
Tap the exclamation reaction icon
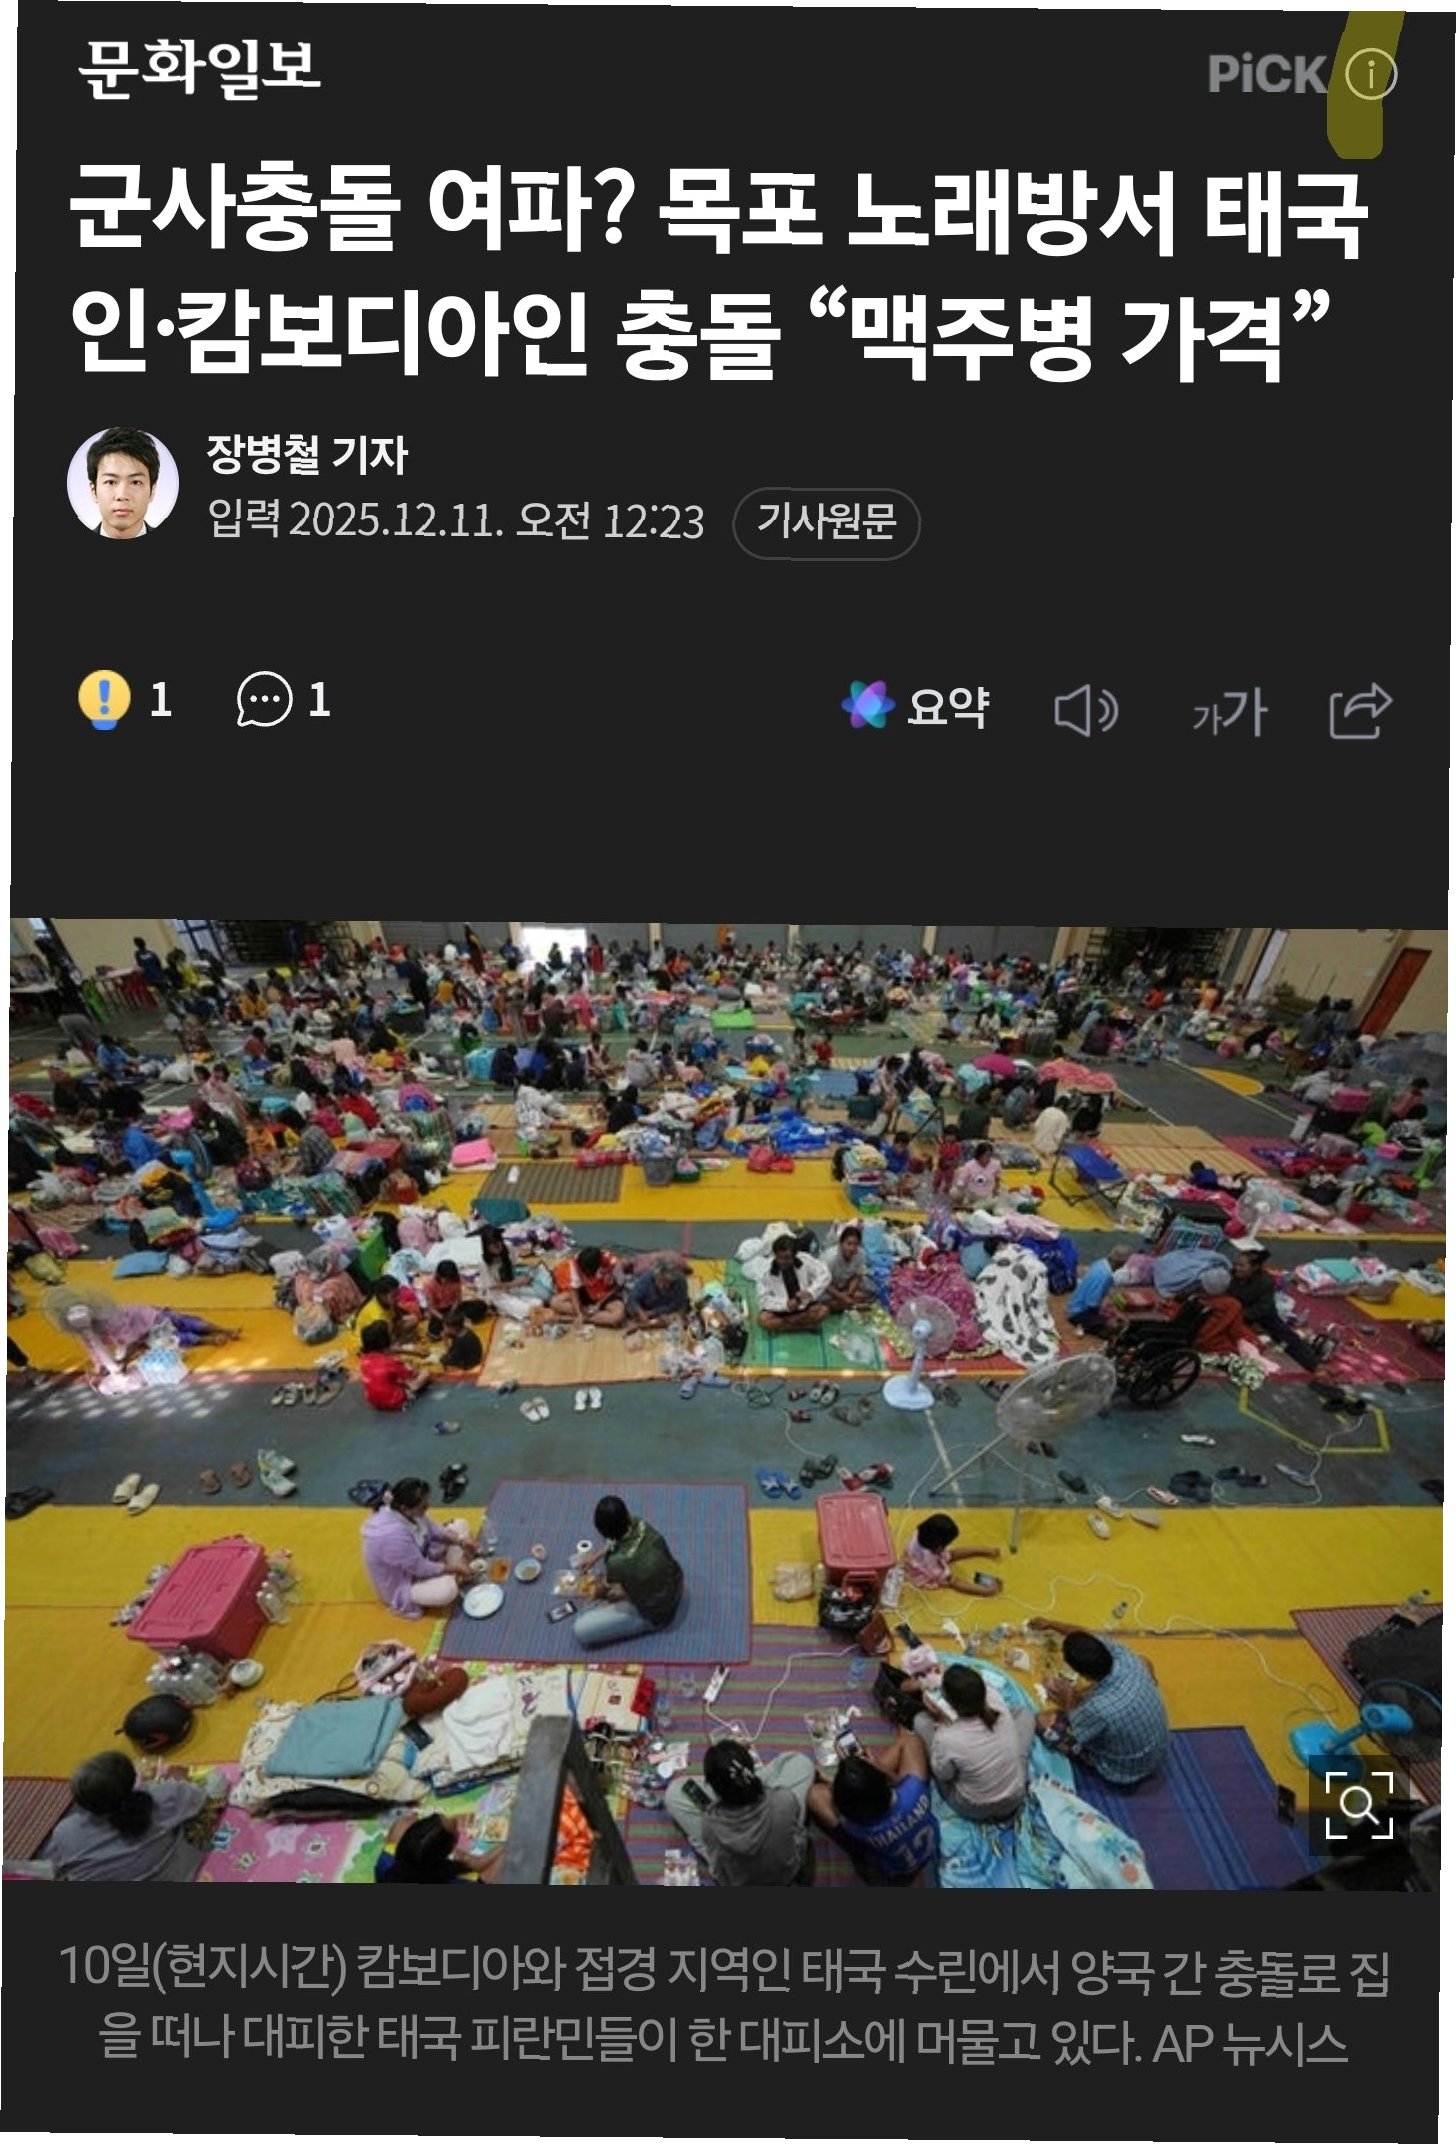[x=104, y=700]
